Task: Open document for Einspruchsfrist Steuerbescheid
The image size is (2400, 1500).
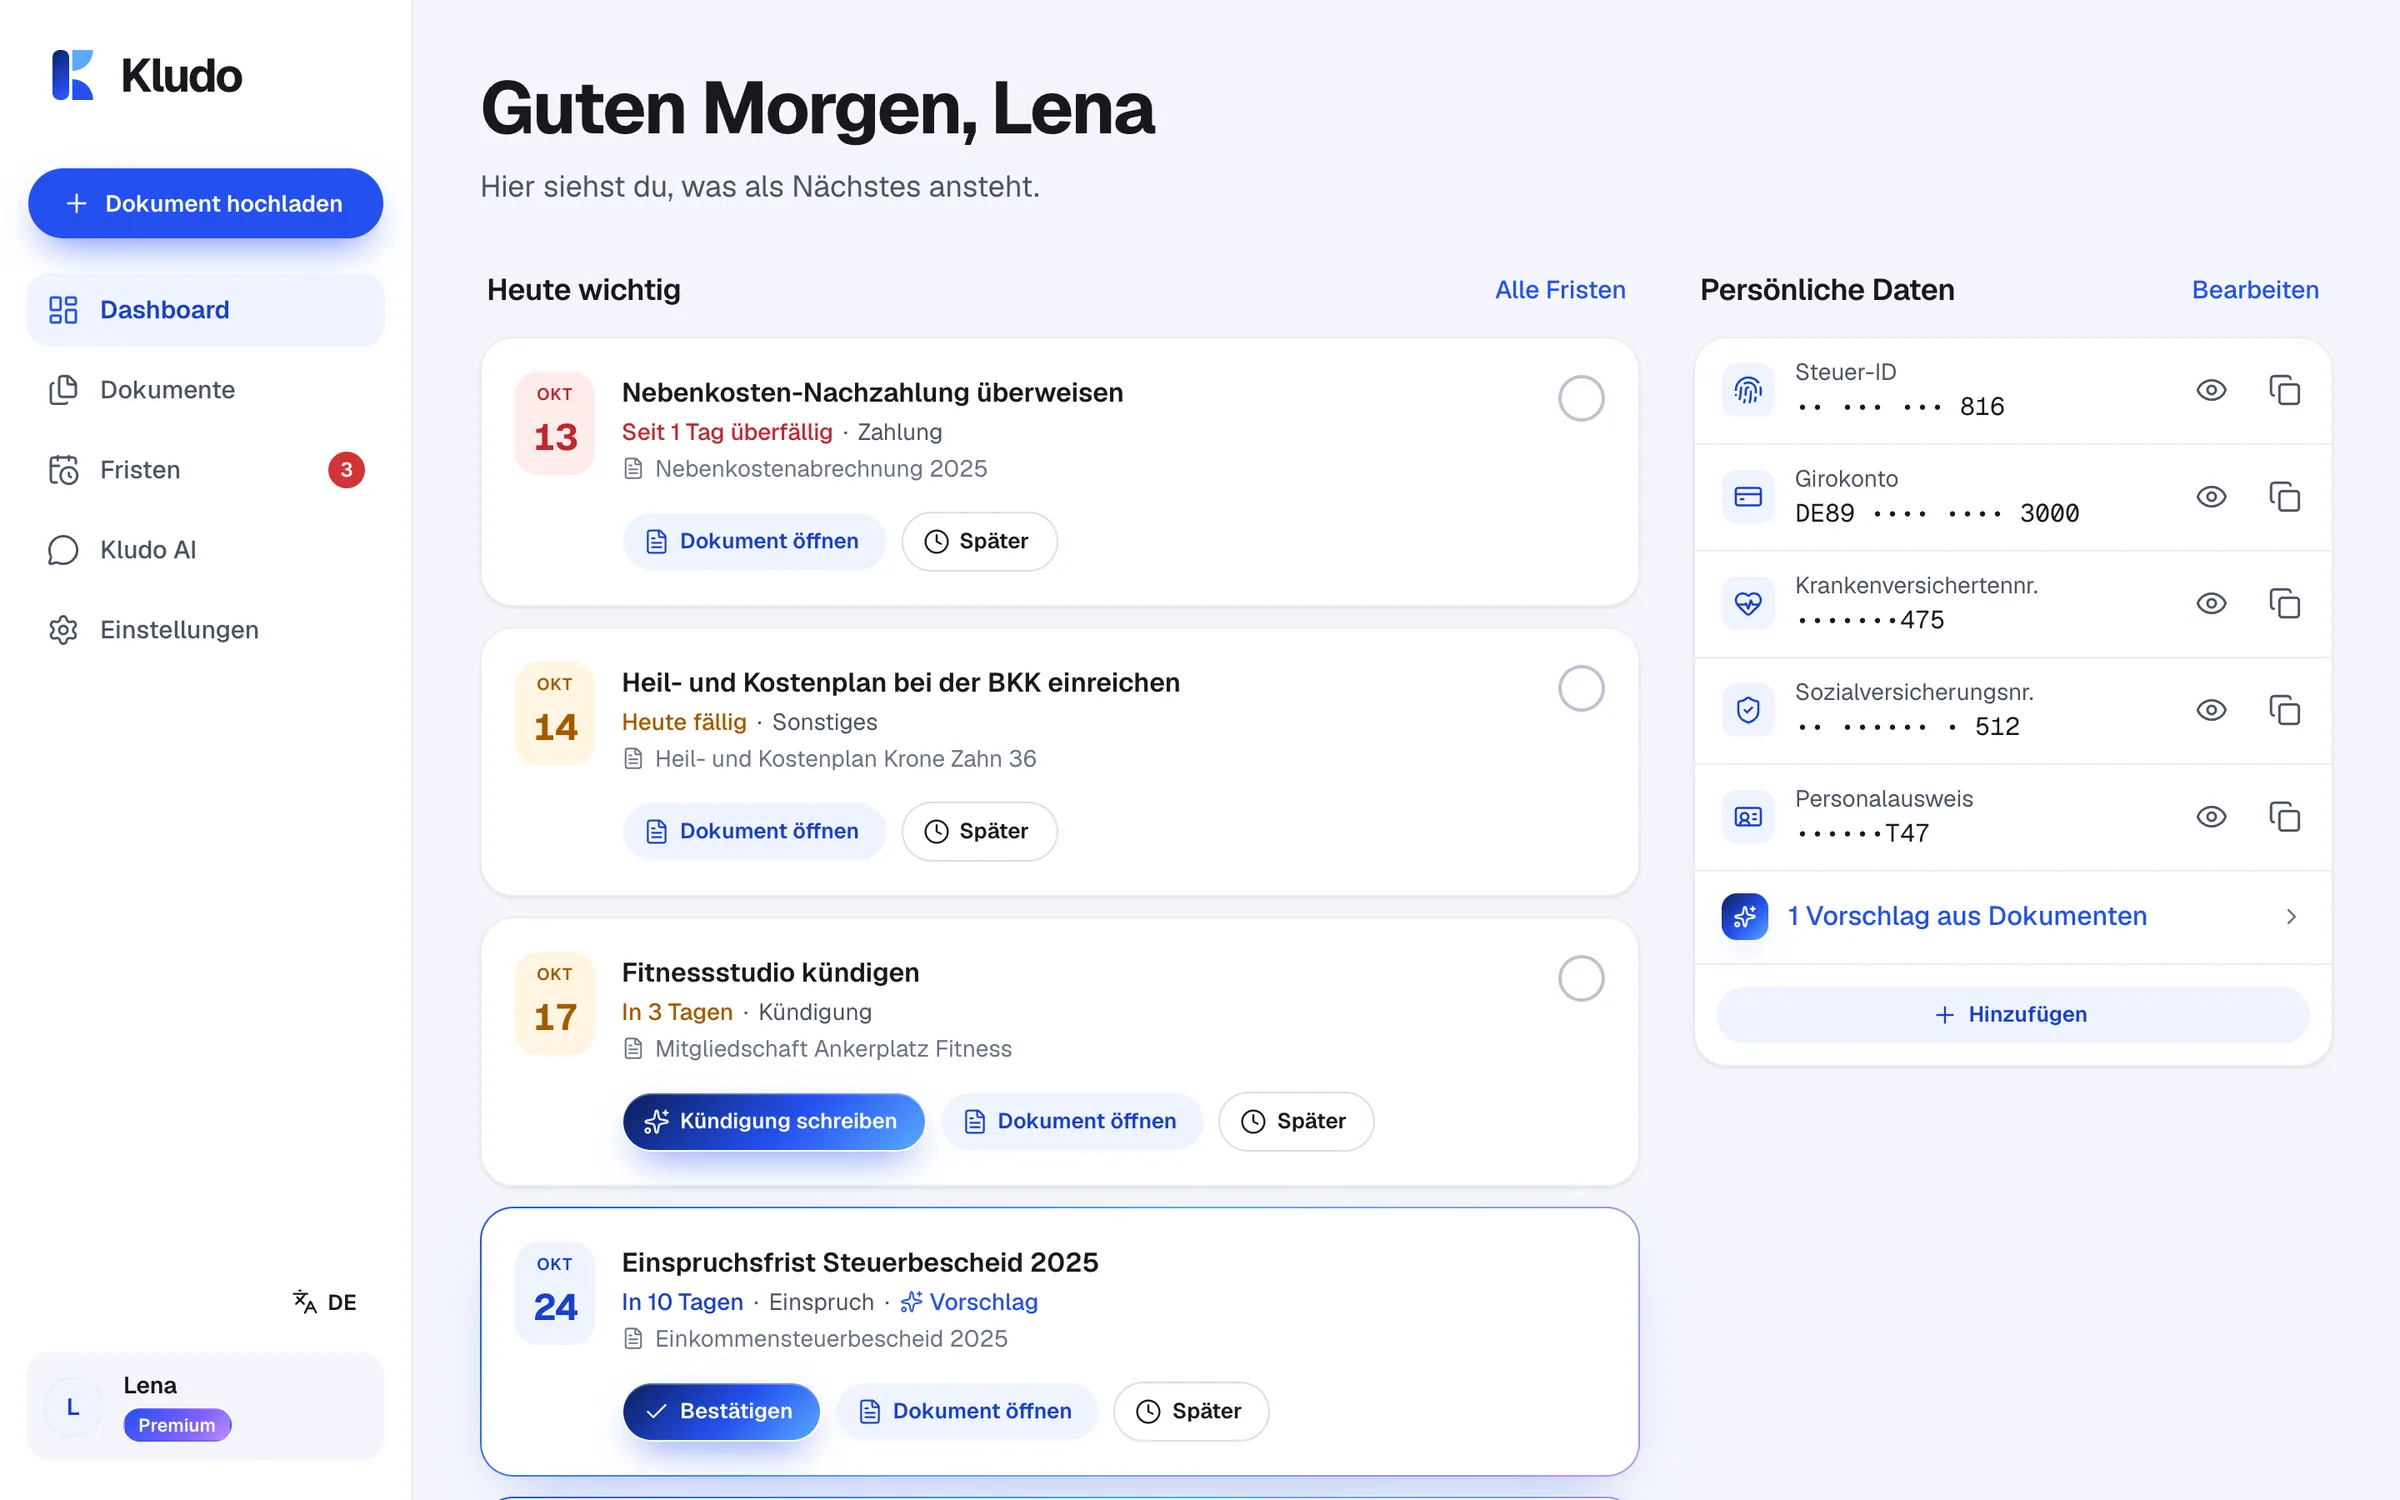Action: [966, 1411]
